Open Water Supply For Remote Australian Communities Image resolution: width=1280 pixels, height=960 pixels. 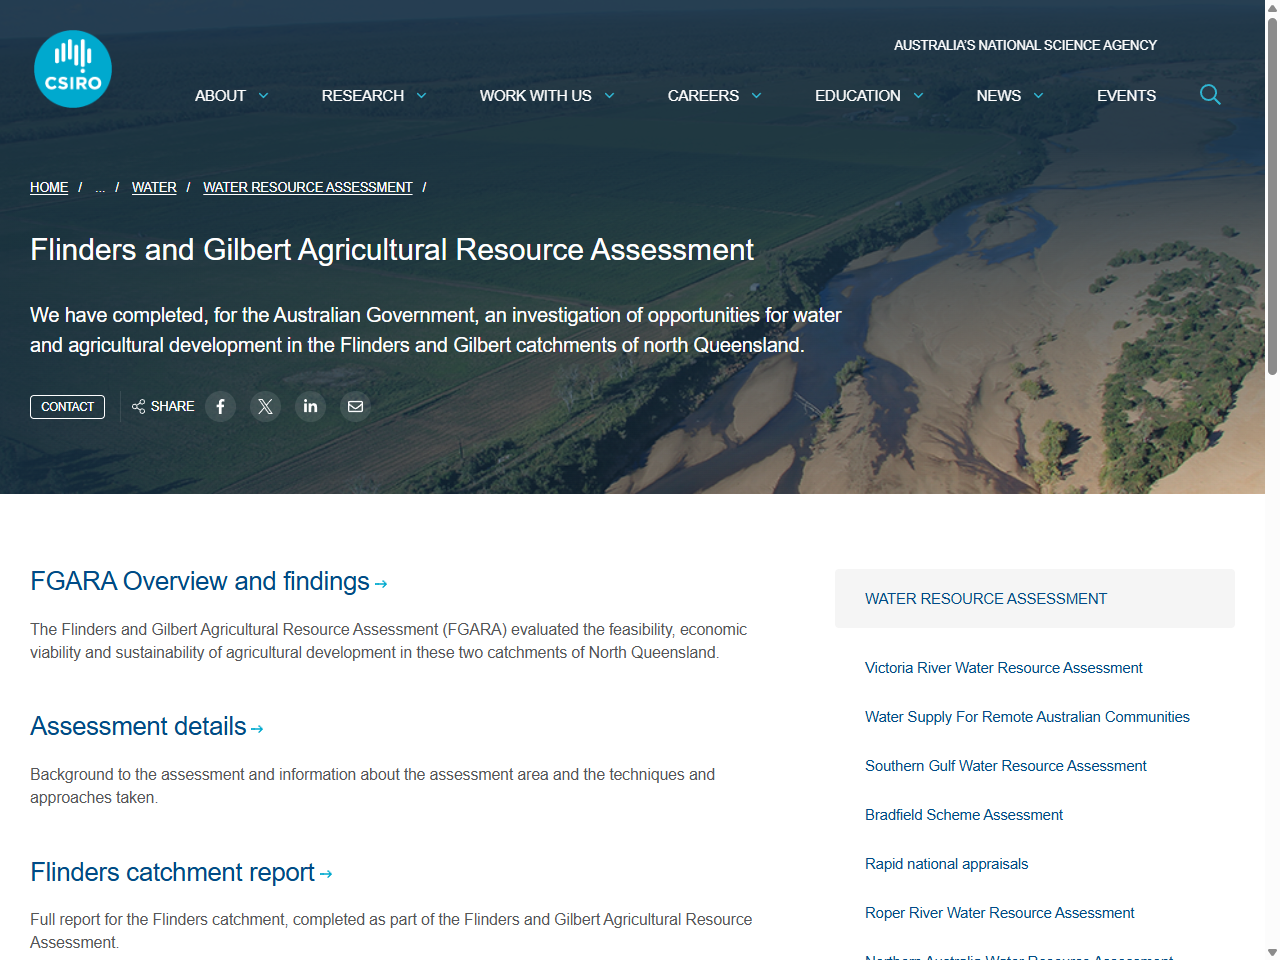coord(1027,717)
